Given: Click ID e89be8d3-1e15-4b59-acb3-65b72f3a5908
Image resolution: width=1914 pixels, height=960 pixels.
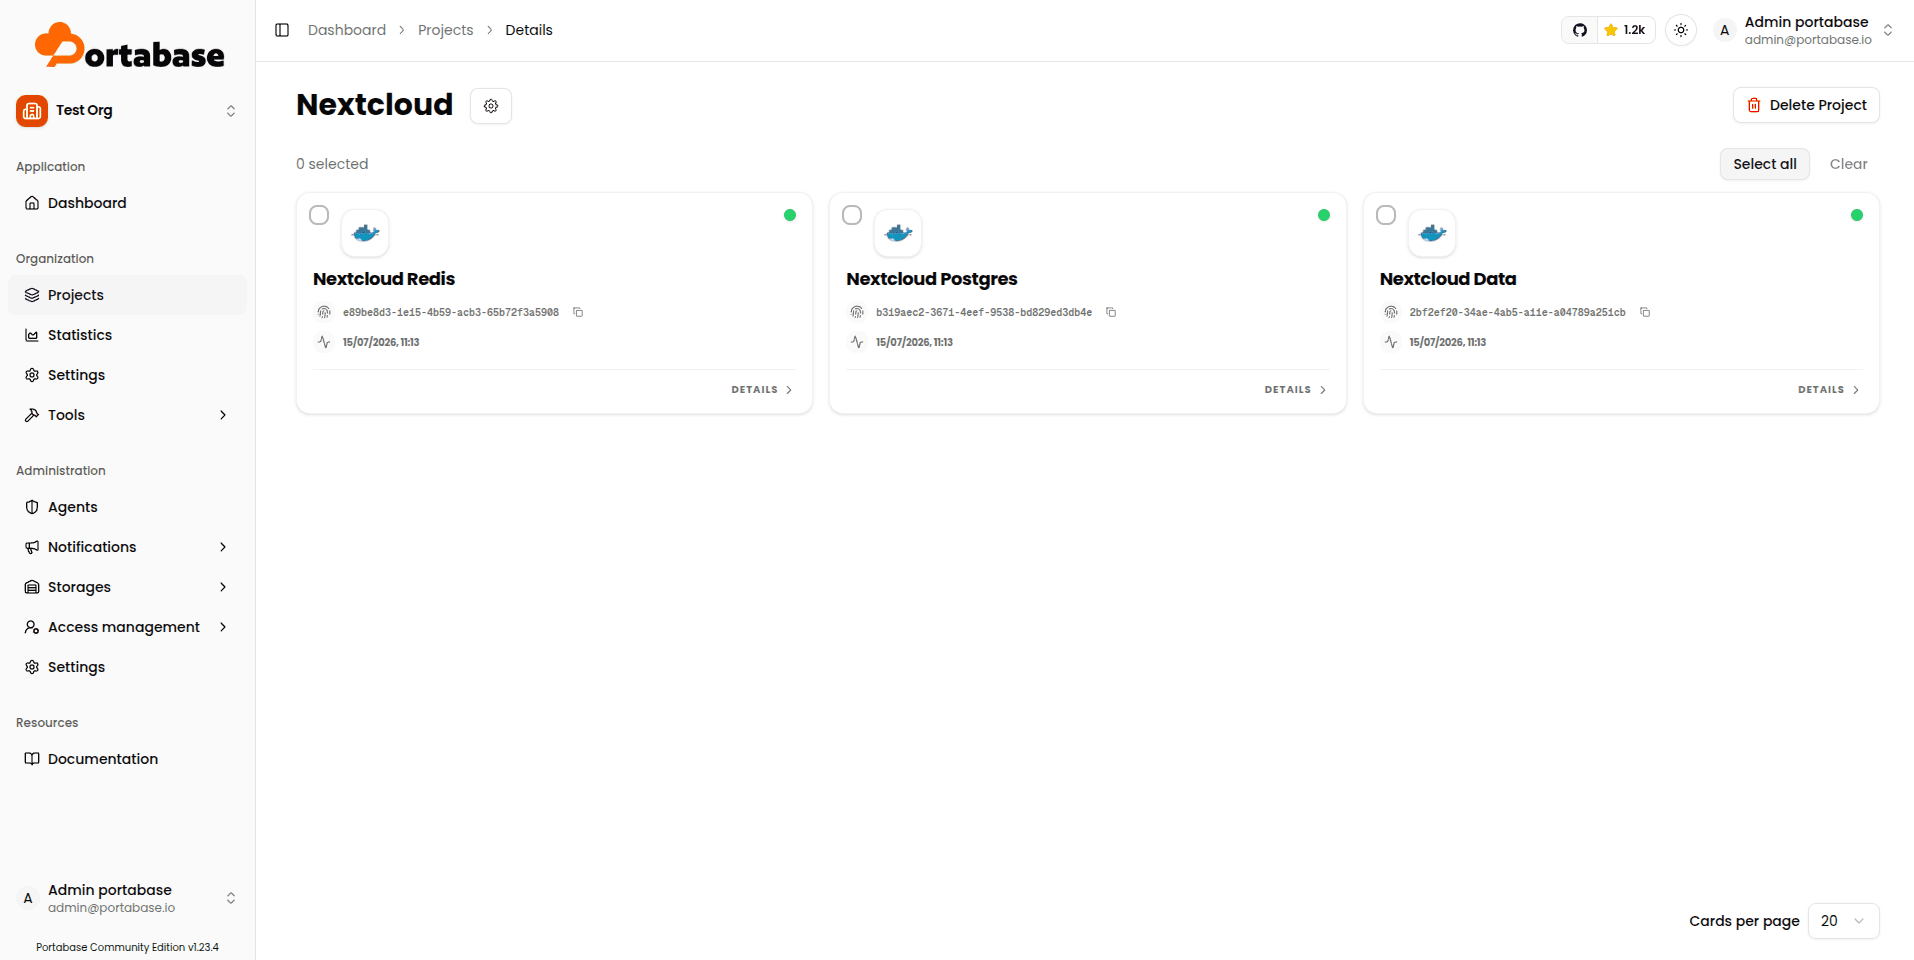Looking at the screenshot, I should 451,312.
